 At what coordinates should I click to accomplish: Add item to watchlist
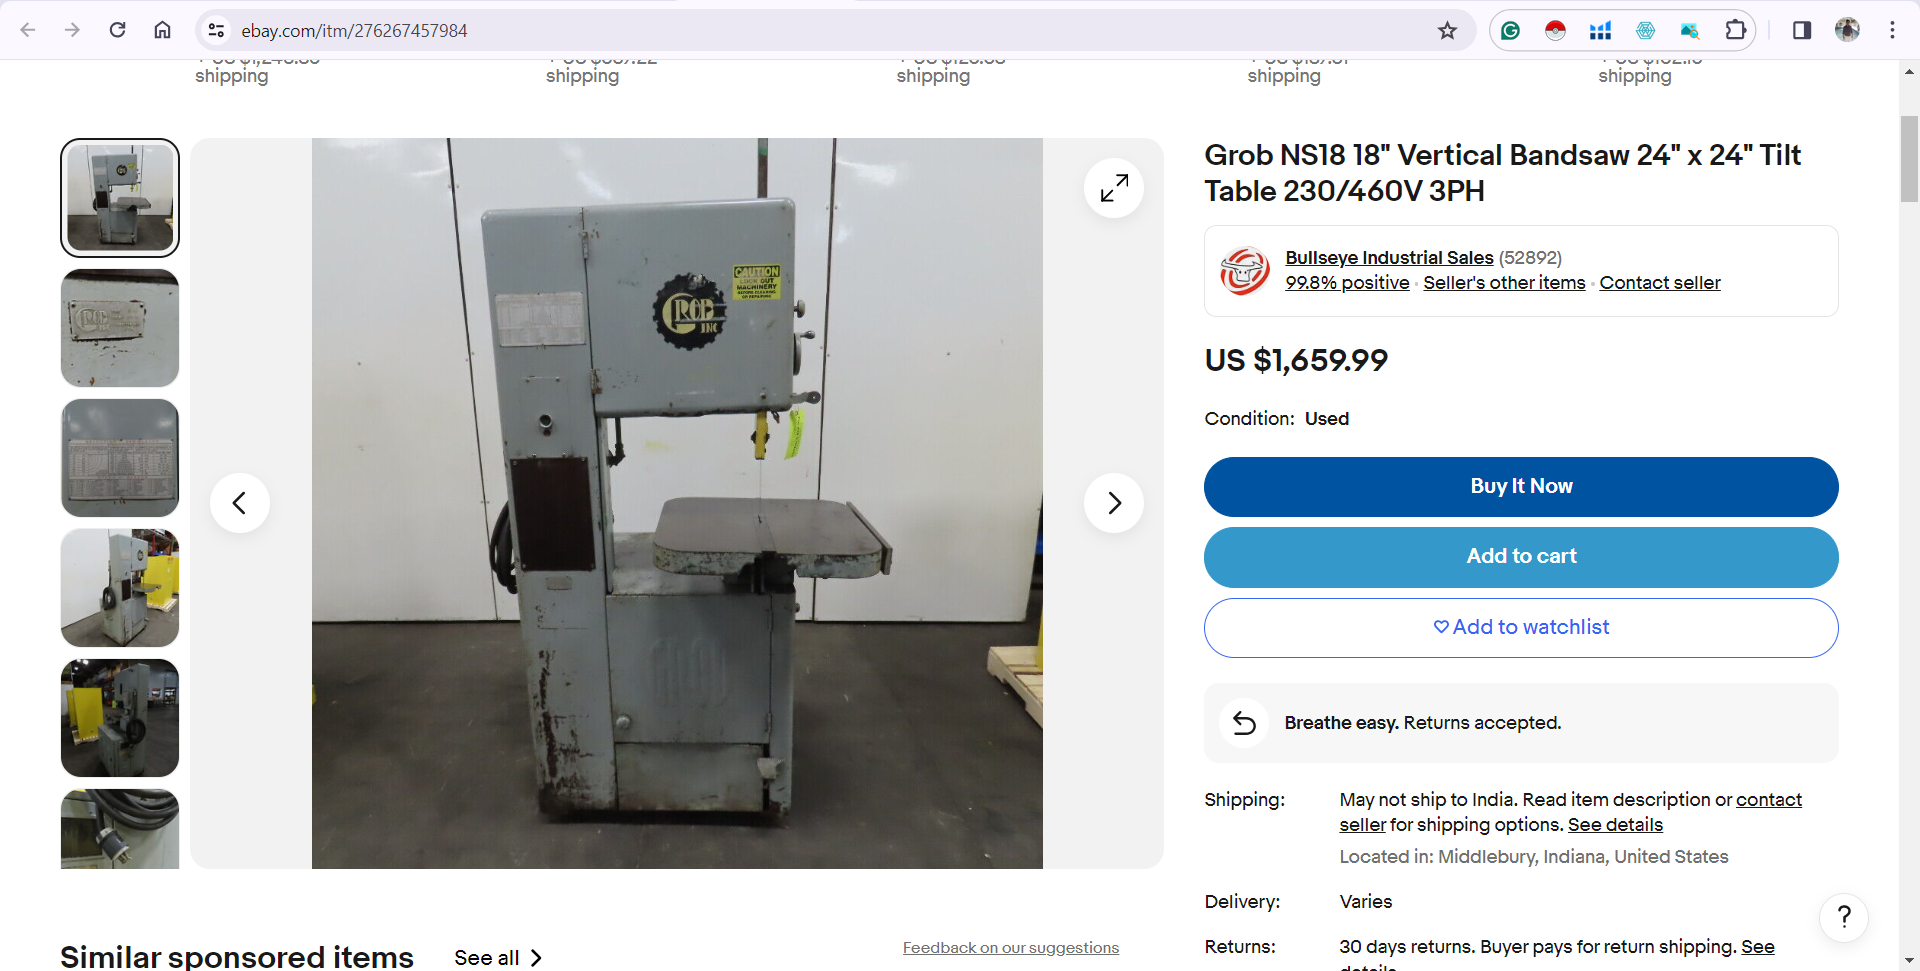click(1521, 628)
